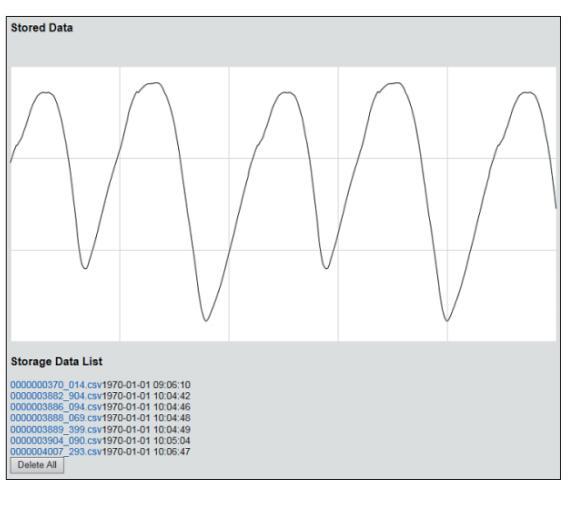
Task: Click the last waveform peak near chart's right edge
Action: pyautogui.click(x=527, y=93)
